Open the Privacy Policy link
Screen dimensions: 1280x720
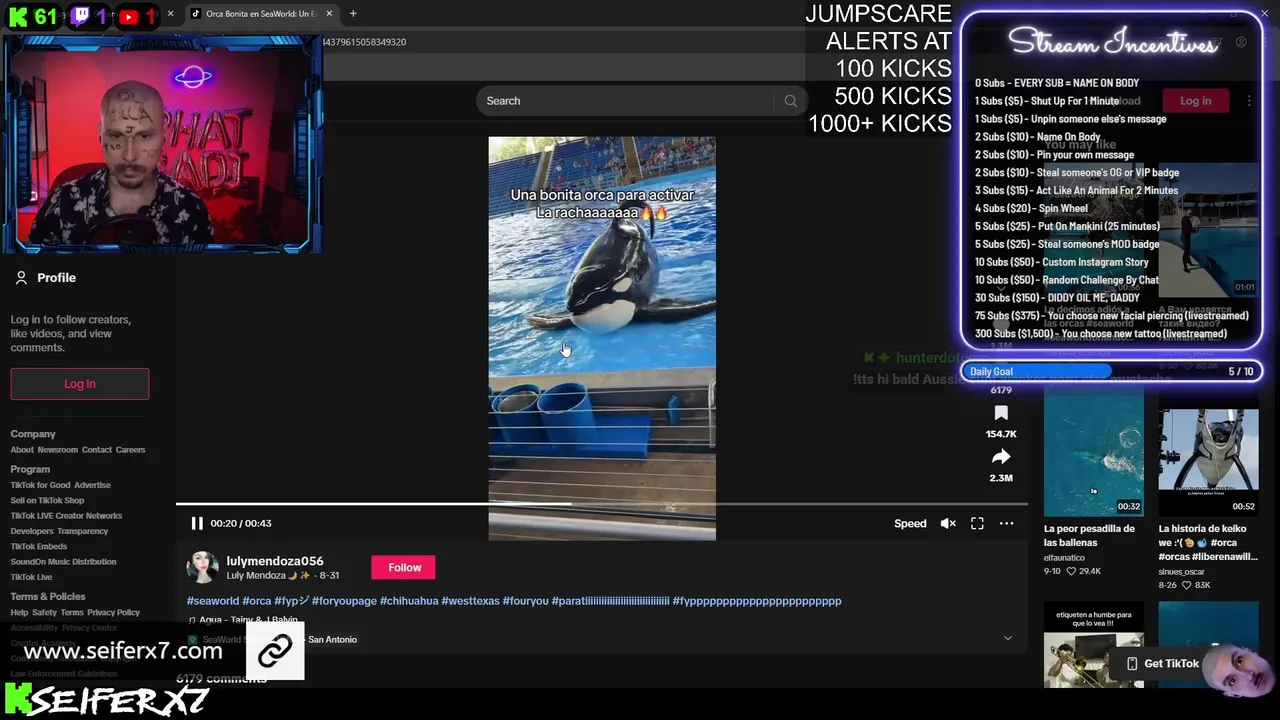coord(113,612)
